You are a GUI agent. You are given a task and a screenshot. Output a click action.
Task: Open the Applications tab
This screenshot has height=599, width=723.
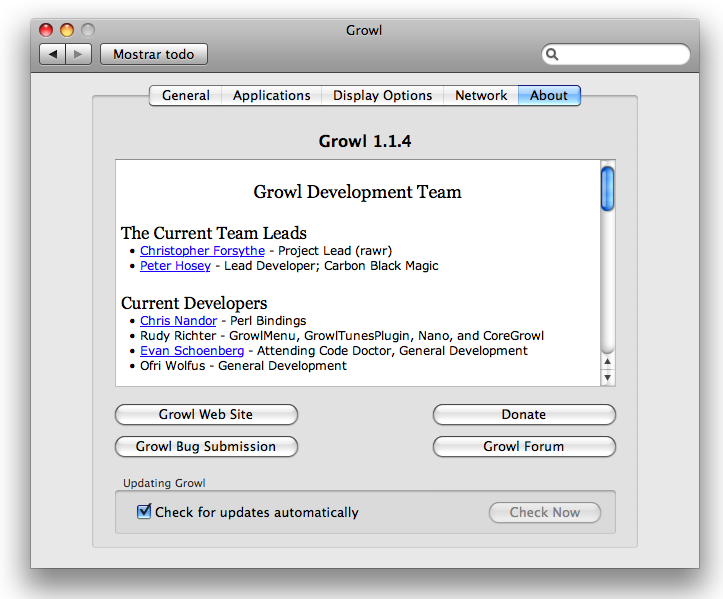[x=272, y=95]
